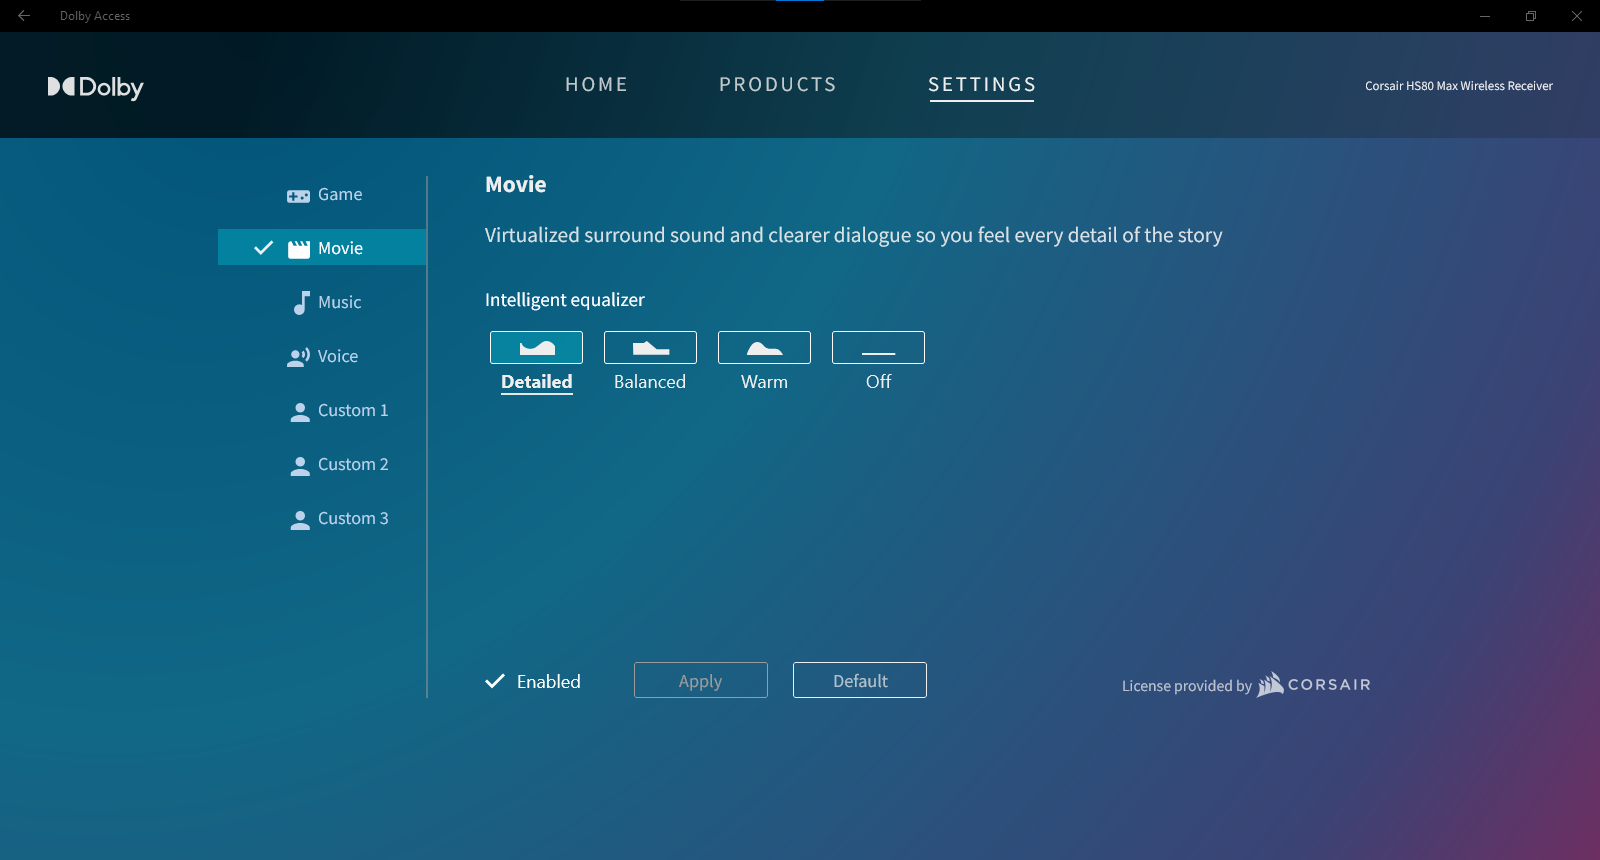Click the Game controller icon

point(298,196)
